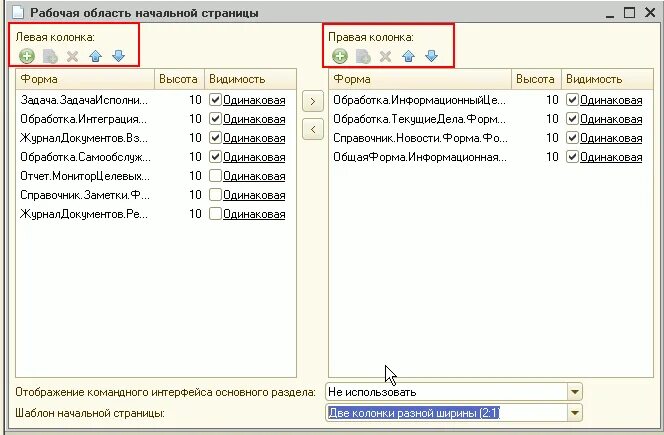Screen dimensions: 664x435
Task: Move selected form to left column
Action: click(313, 129)
